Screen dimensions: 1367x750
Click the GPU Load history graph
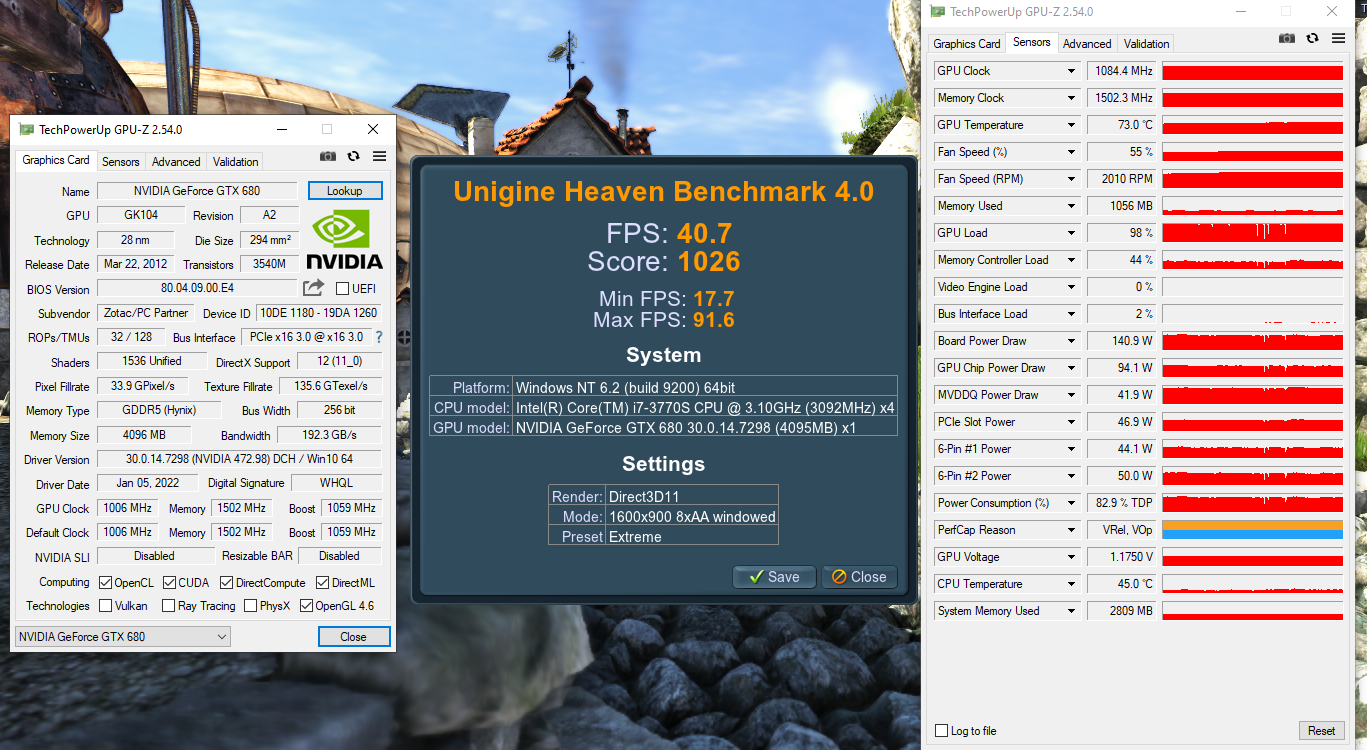click(x=1253, y=233)
